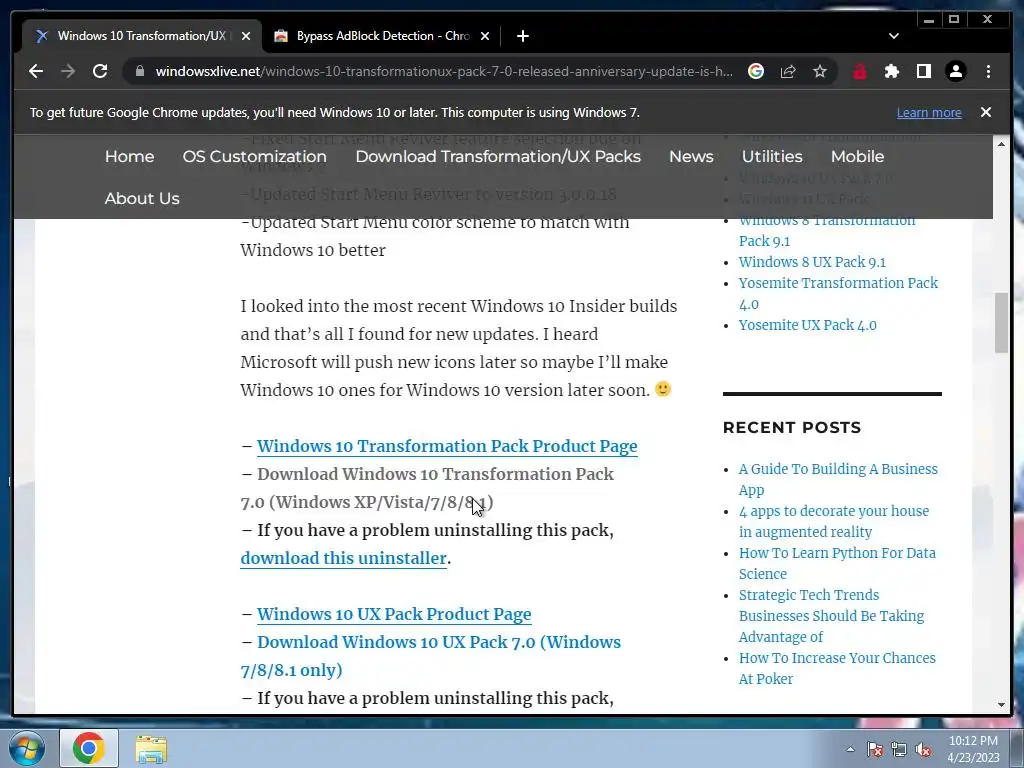
Task: Show hidden system tray icons
Action: [x=850, y=749]
